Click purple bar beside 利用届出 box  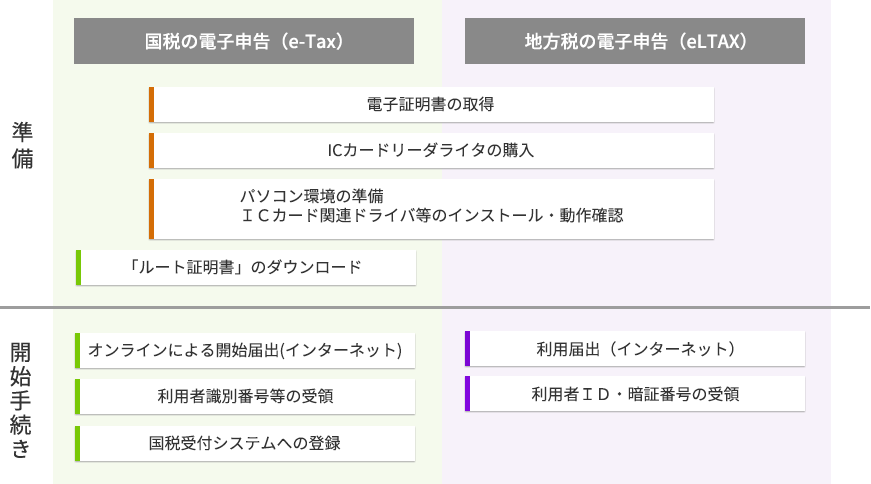467,349
